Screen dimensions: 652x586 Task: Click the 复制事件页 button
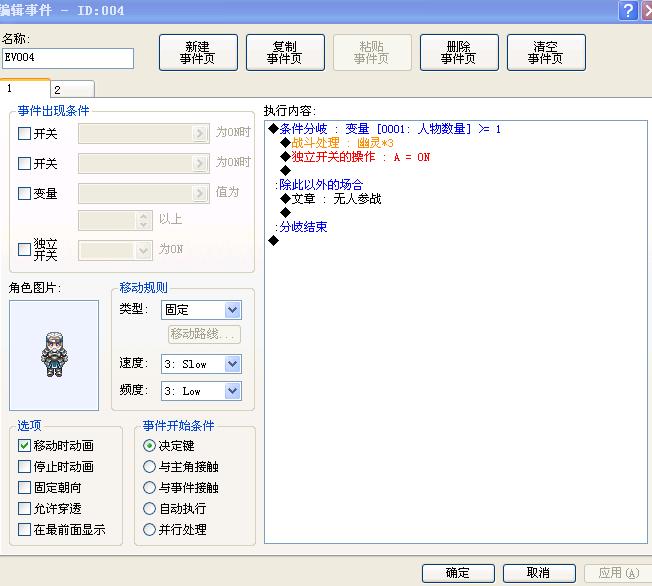[285, 52]
